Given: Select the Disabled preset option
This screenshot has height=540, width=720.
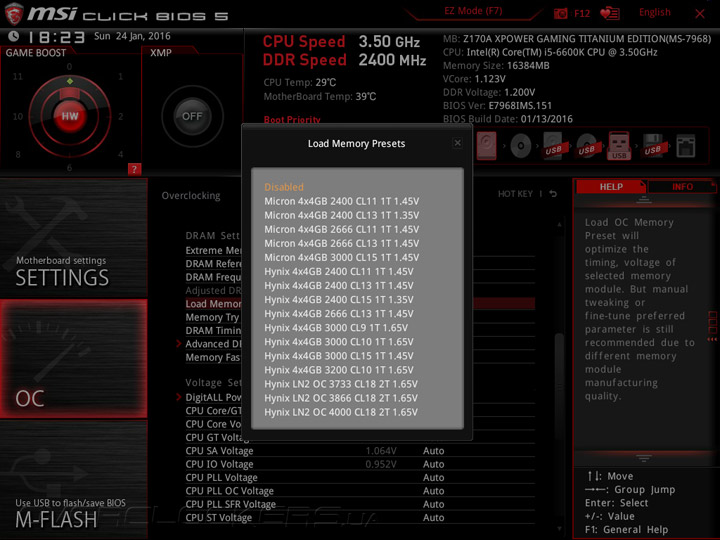Looking at the screenshot, I should 284,187.
